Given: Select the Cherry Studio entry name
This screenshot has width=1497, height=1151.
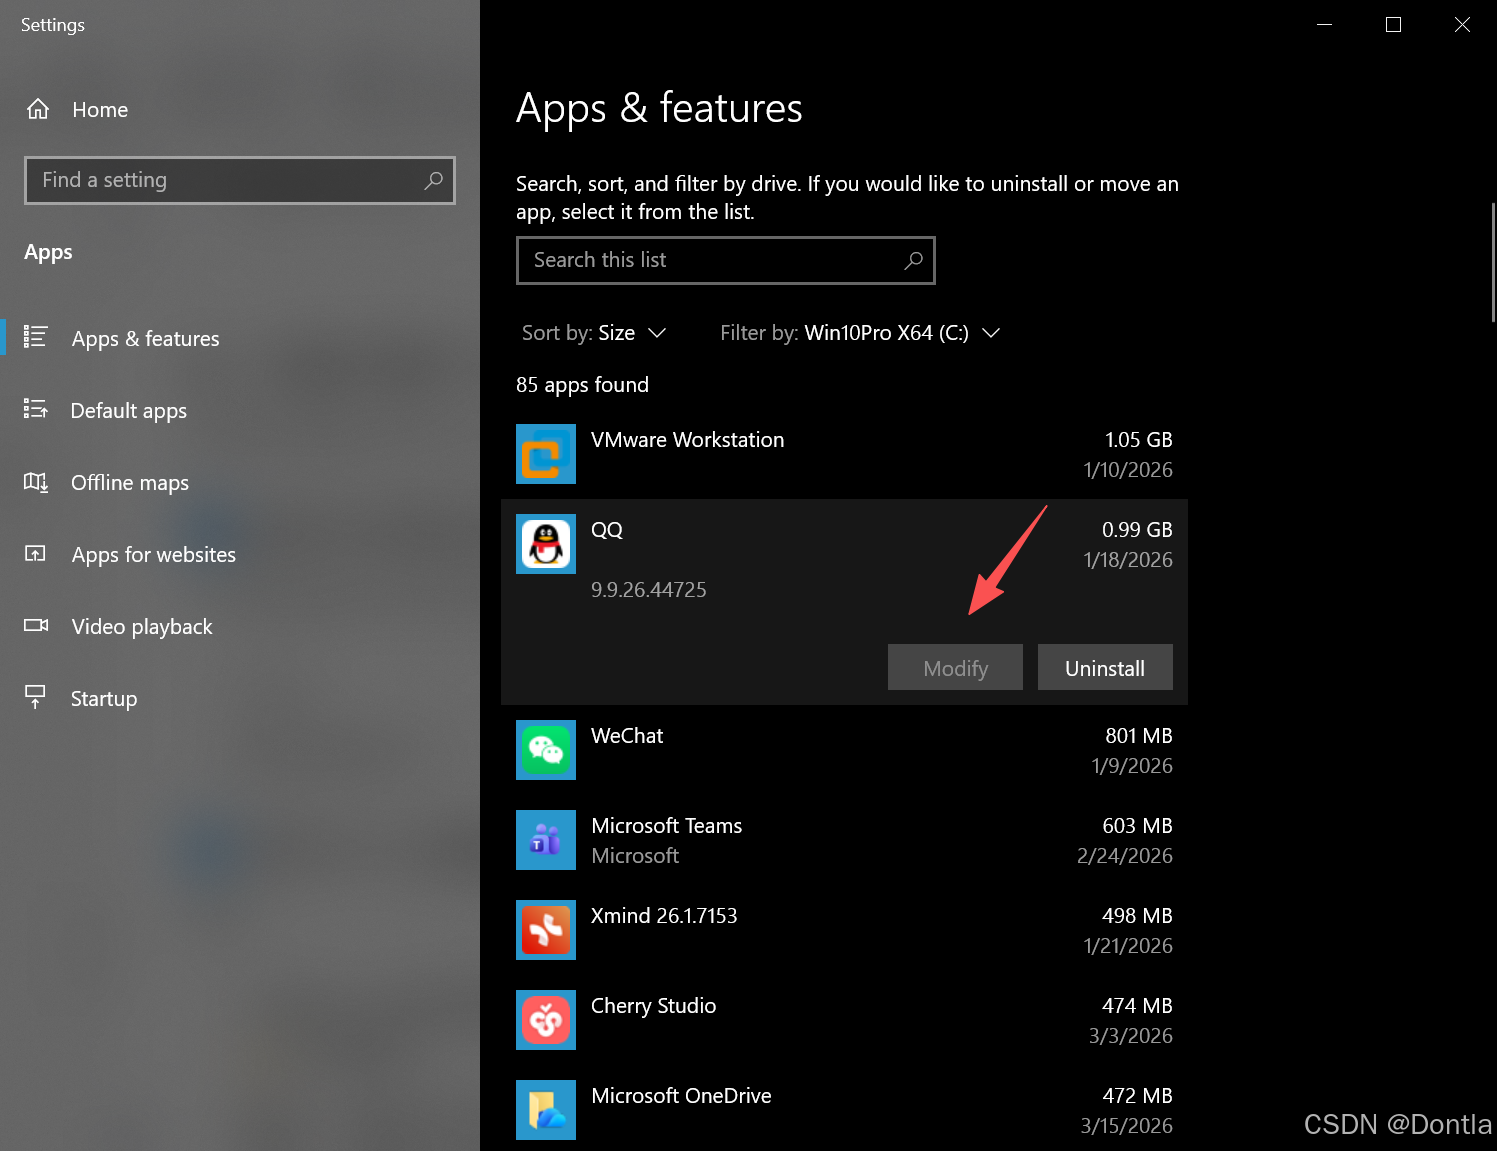Looking at the screenshot, I should pos(653,1006).
